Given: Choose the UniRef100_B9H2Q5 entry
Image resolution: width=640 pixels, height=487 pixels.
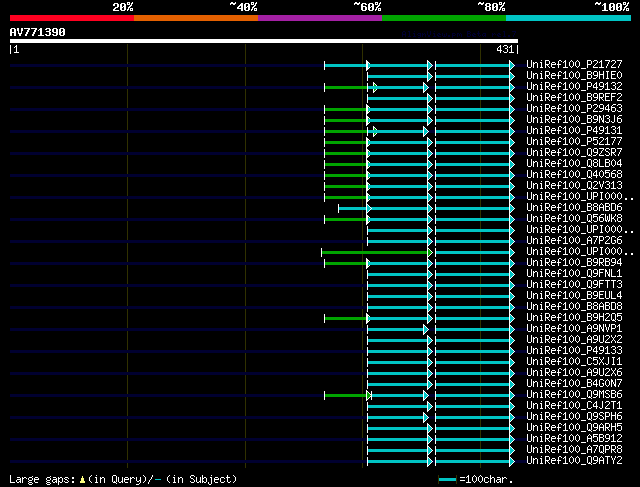Looking at the screenshot, I should 574,318.
